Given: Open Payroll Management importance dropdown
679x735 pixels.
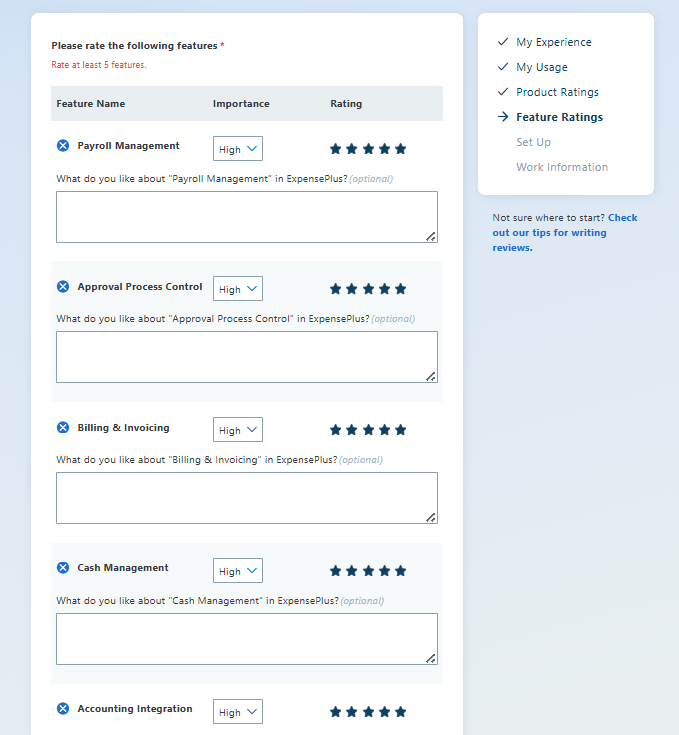Looking at the screenshot, I should 238,149.
